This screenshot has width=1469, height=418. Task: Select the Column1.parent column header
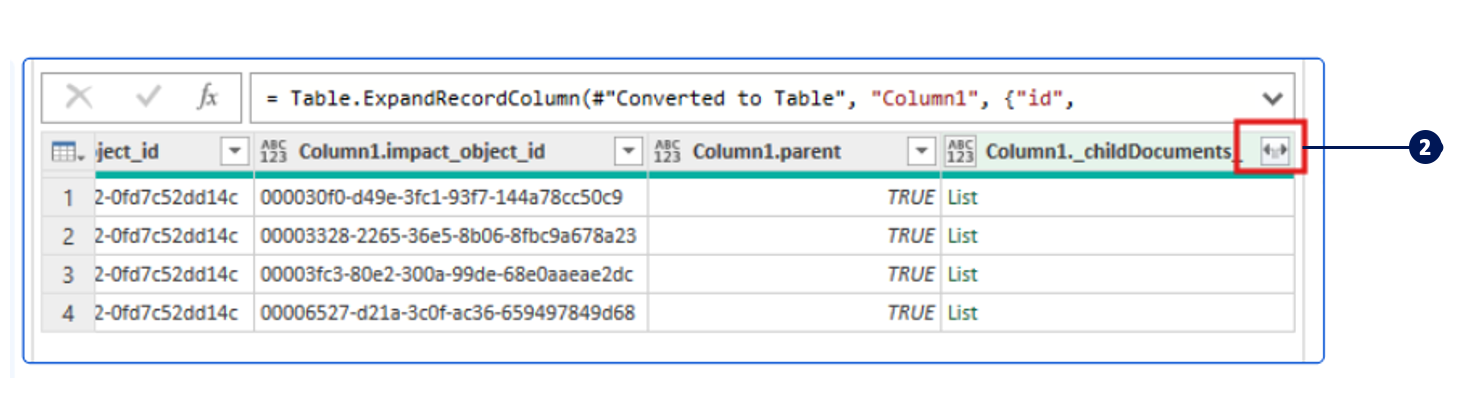[x=767, y=152]
